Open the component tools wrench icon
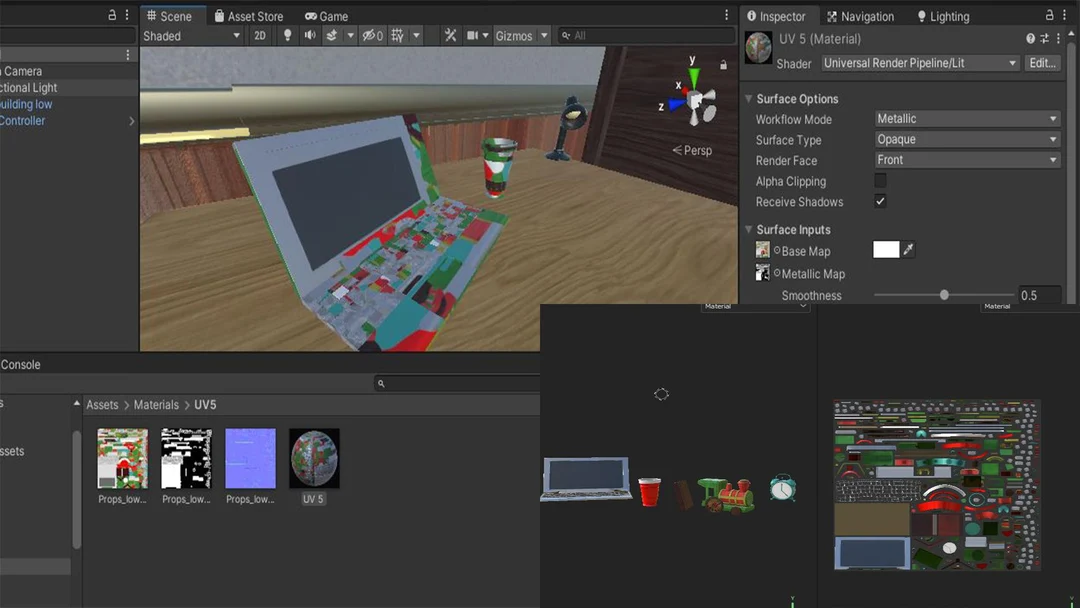Image resolution: width=1080 pixels, height=608 pixels. [x=452, y=35]
